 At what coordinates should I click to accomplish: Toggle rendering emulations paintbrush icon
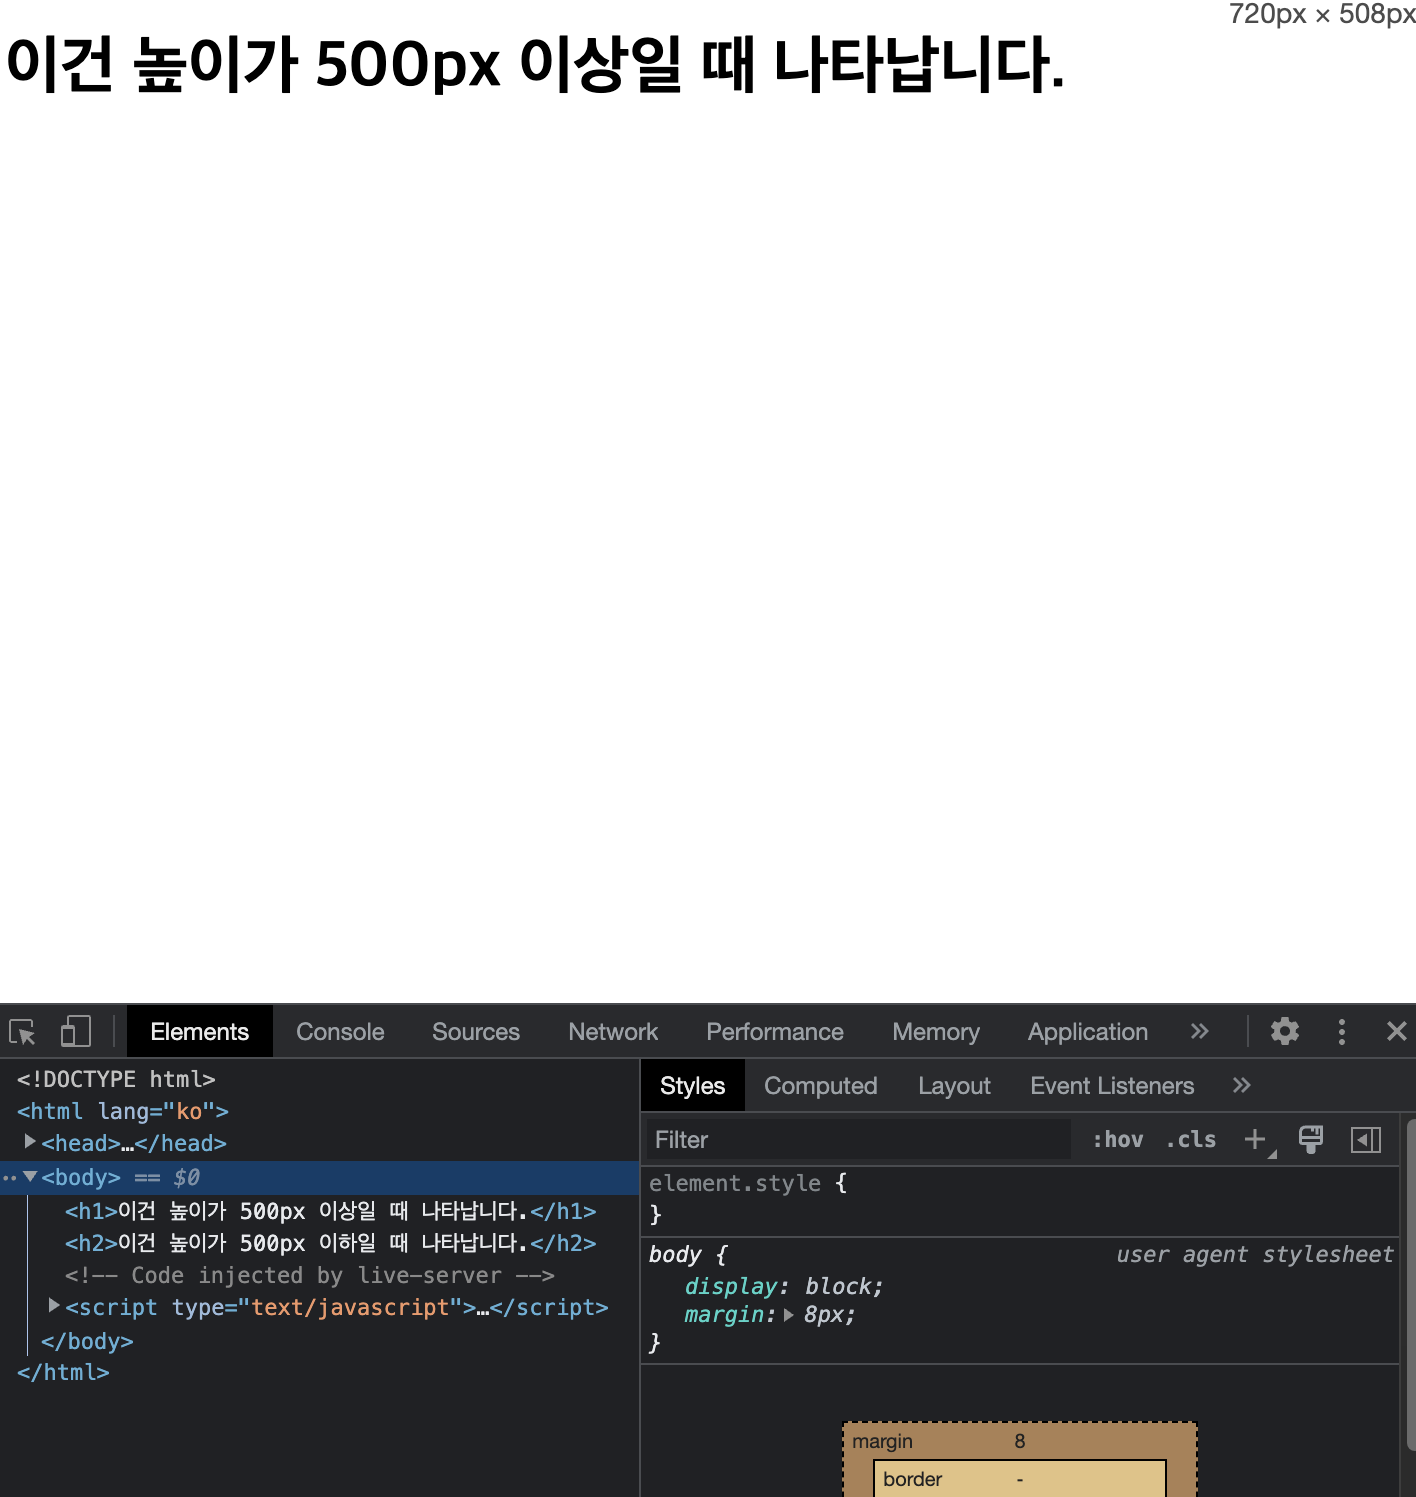1311,1139
